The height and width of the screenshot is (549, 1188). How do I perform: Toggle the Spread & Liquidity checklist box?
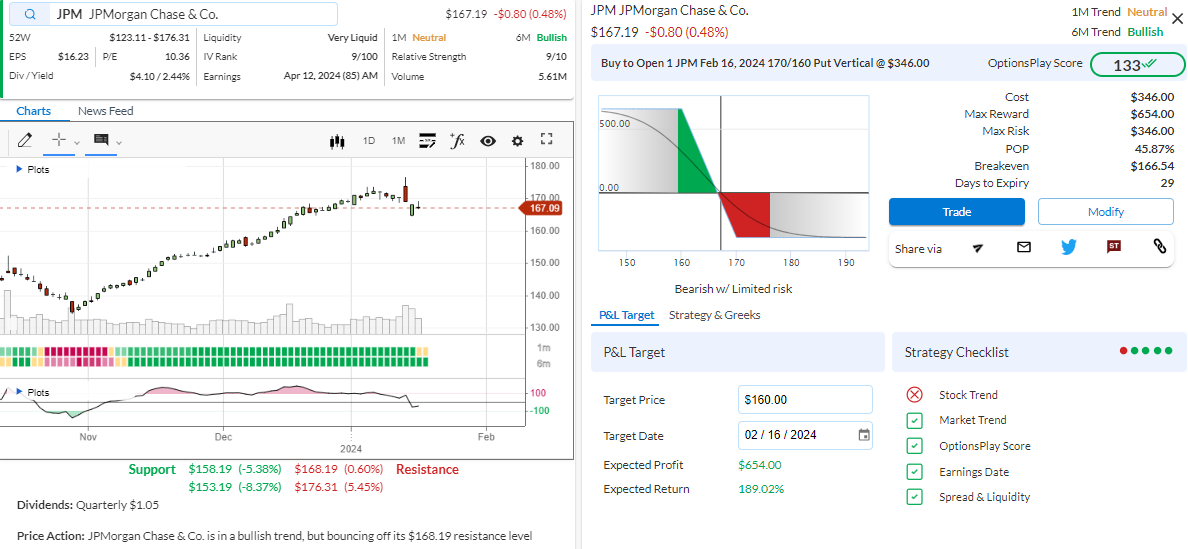(914, 498)
